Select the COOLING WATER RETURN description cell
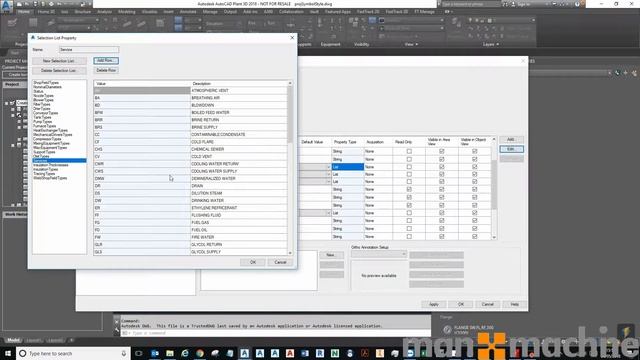 point(239,164)
